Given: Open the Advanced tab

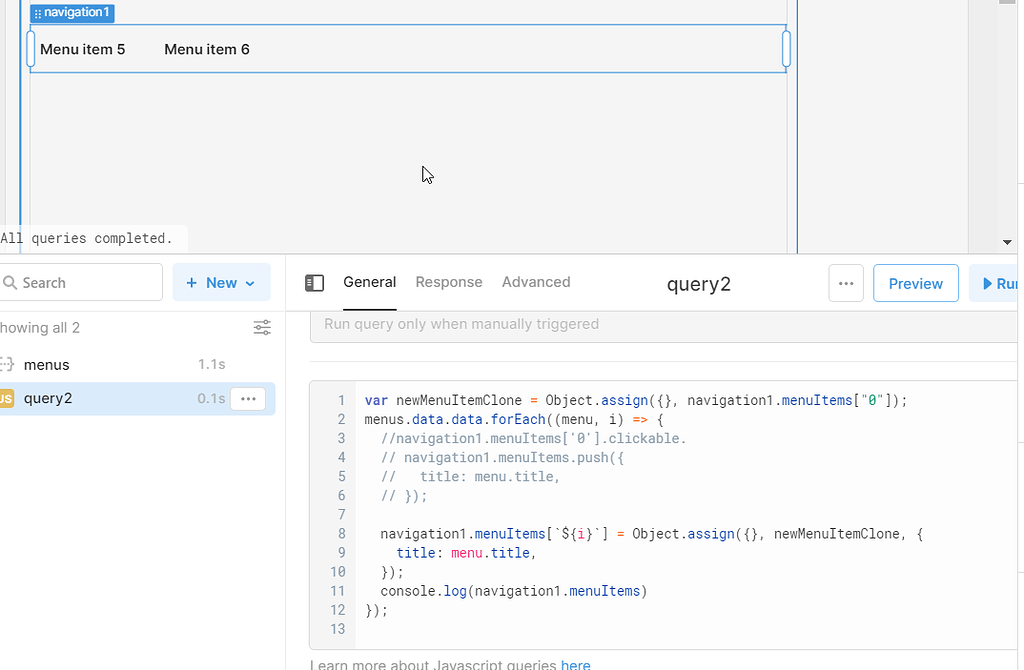Looking at the screenshot, I should (536, 282).
